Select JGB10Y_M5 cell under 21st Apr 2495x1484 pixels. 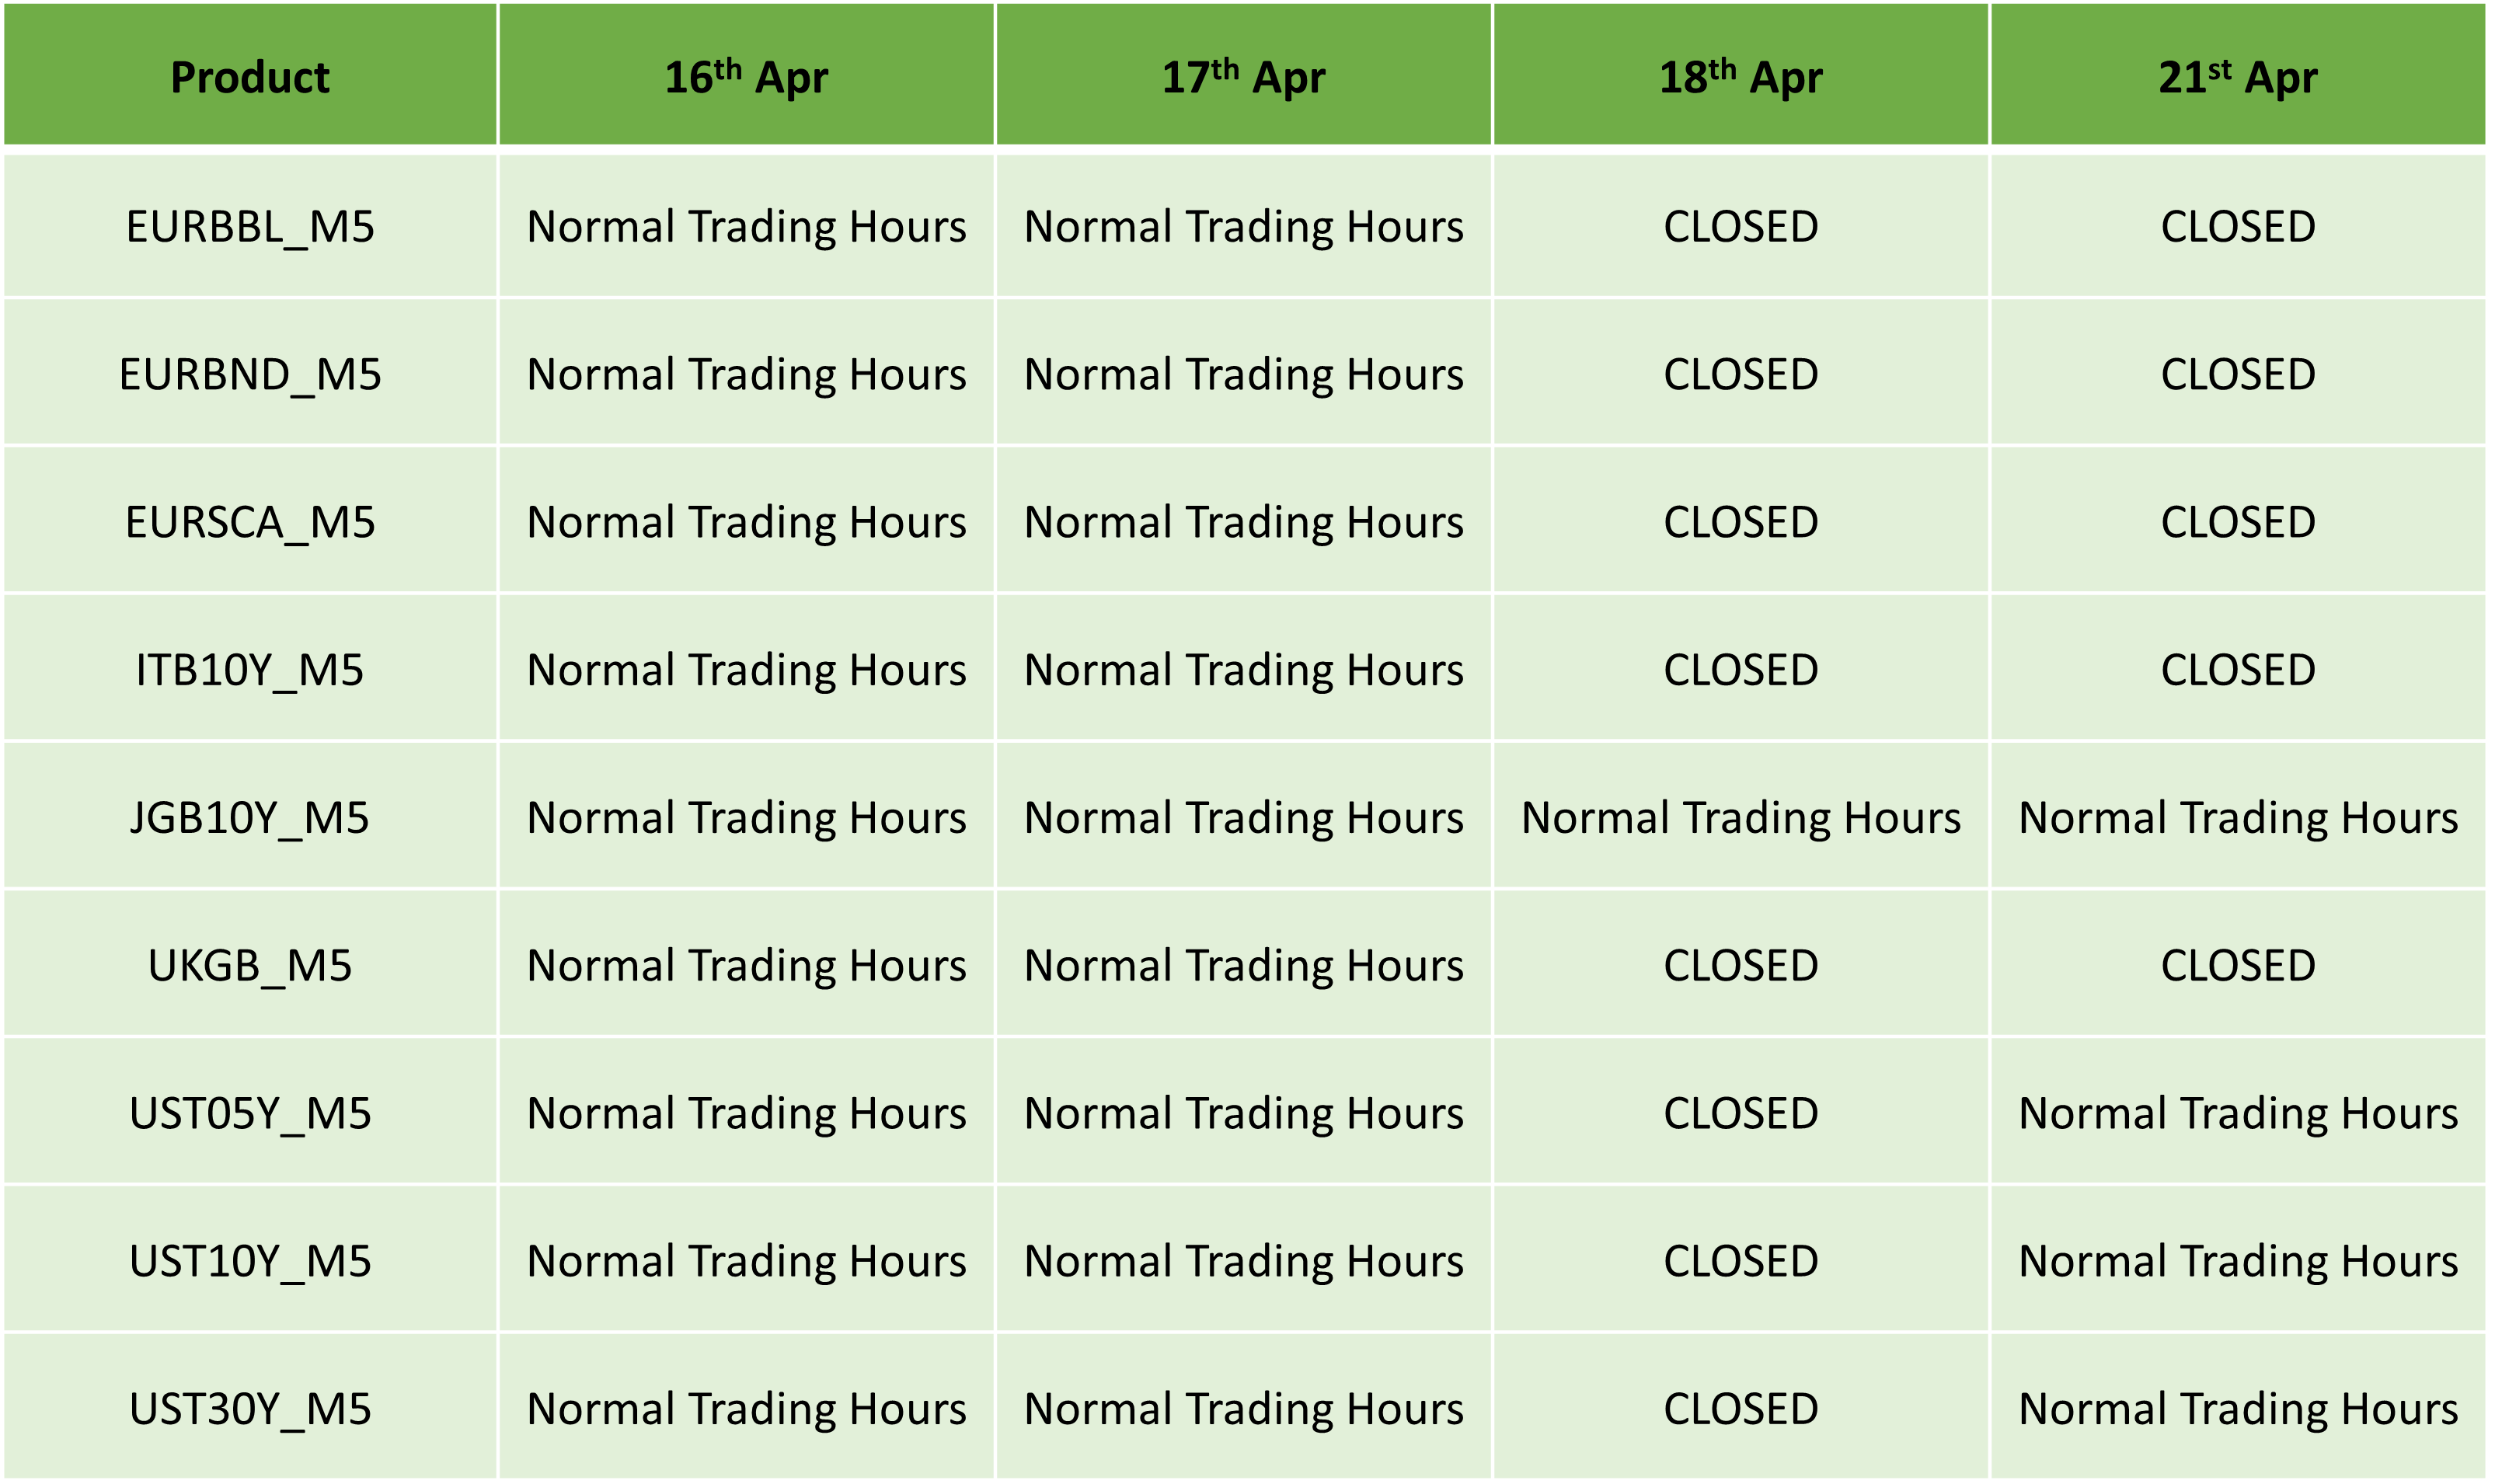tap(2238, 816)
